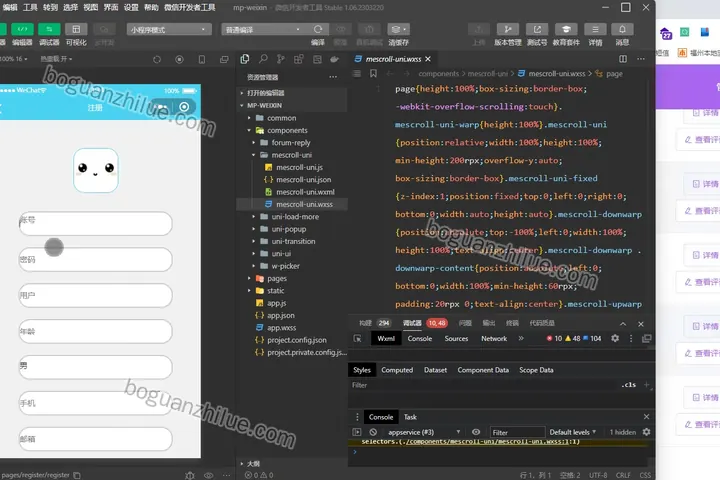Click the preview eye icon
Image resolution: width=720 pixels, height=480 pixels.
(x=340, y=29)
